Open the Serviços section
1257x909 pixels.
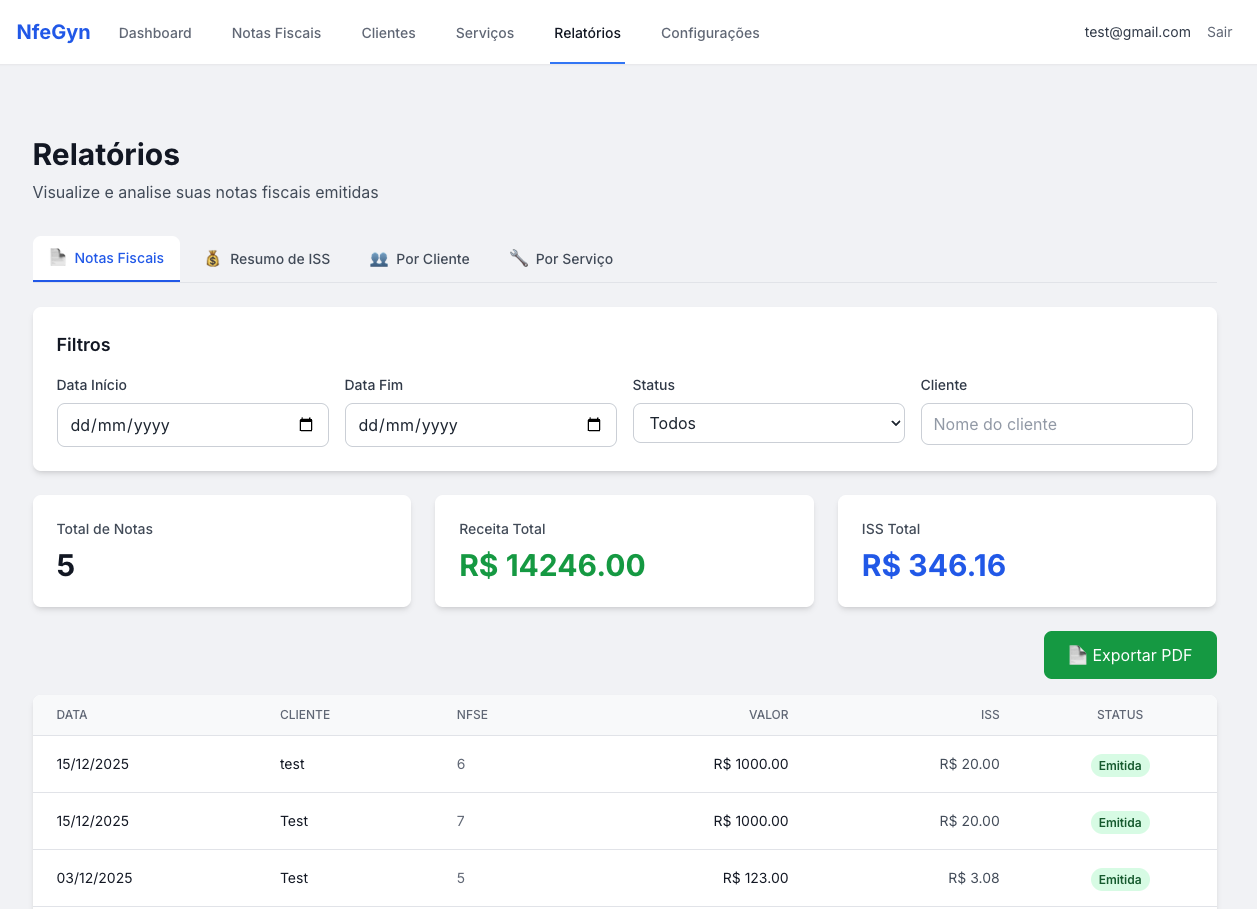484,32
